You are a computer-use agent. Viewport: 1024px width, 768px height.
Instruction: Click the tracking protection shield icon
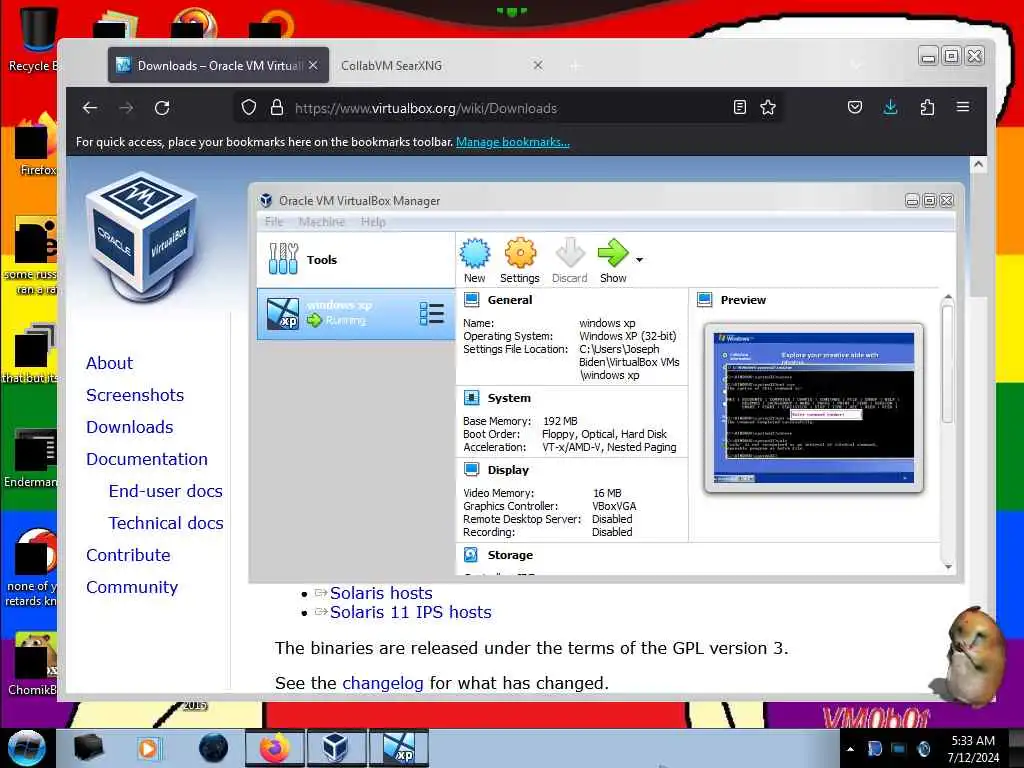pyautogui.click(x=249, y=108)
